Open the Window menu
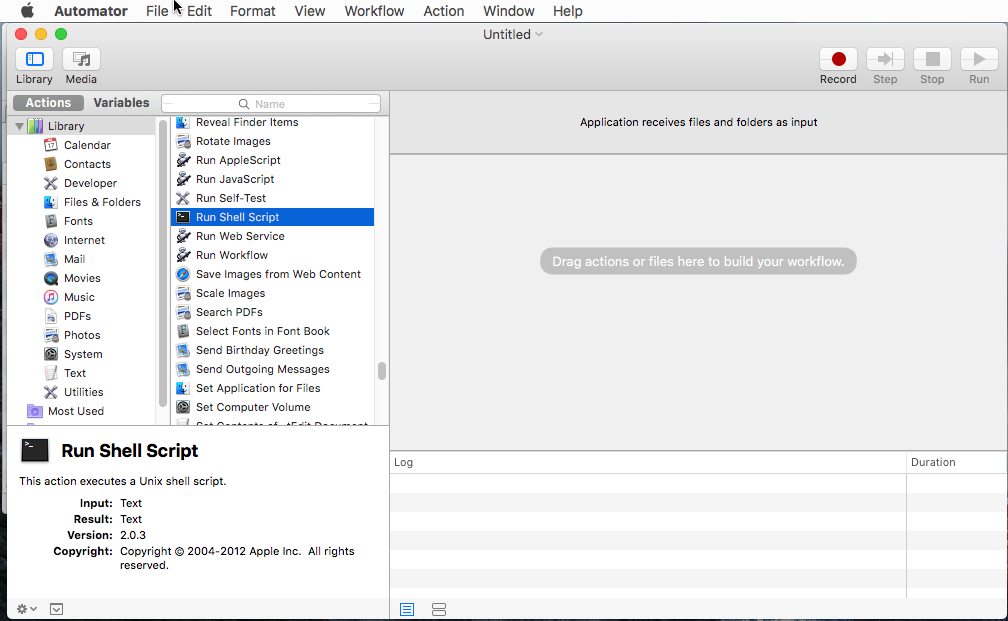The width and height of the screenshot is (1008, 621). coord(508,11)
